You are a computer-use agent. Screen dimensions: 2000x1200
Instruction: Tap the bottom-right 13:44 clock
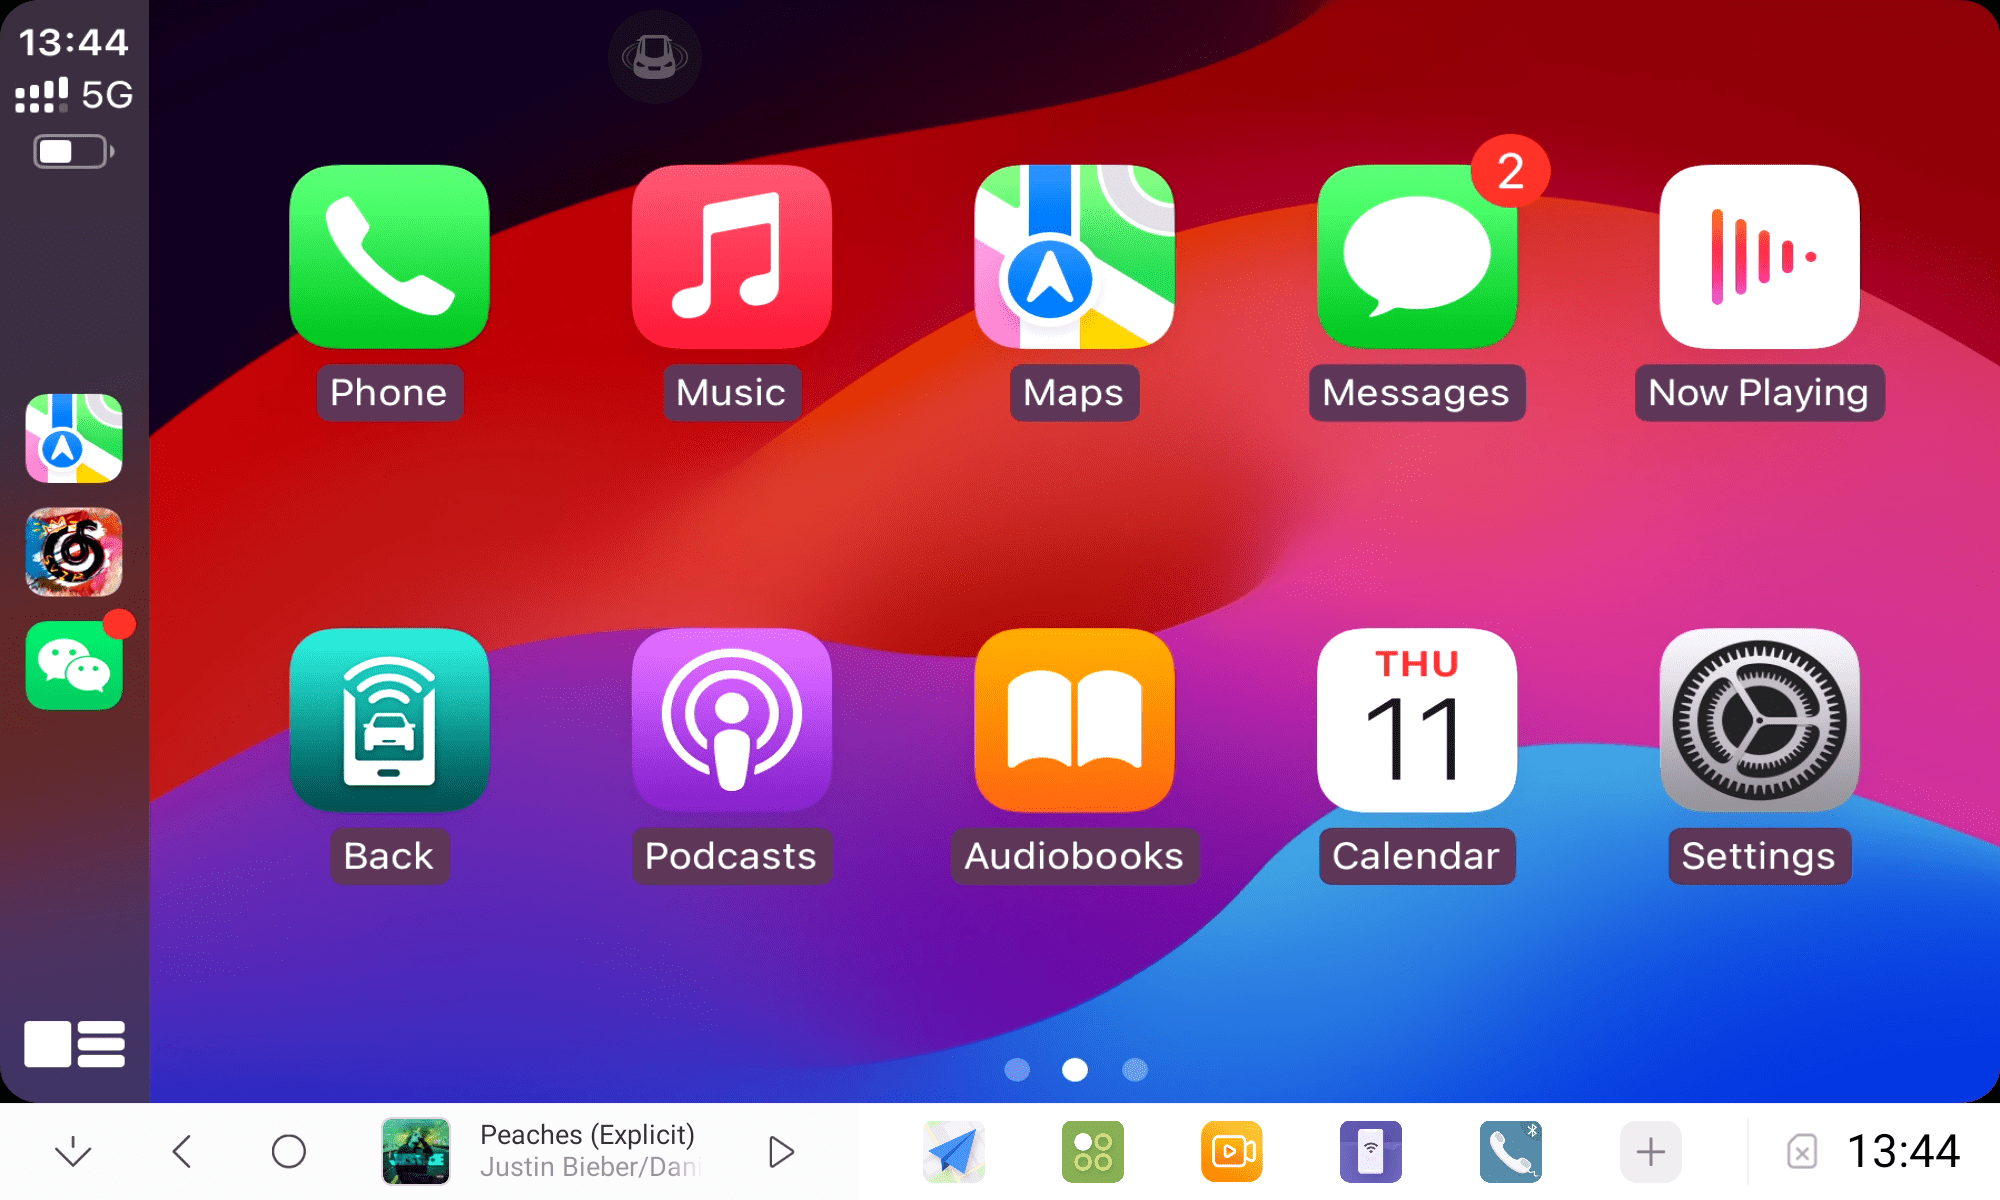(x=1903, y=1152)
